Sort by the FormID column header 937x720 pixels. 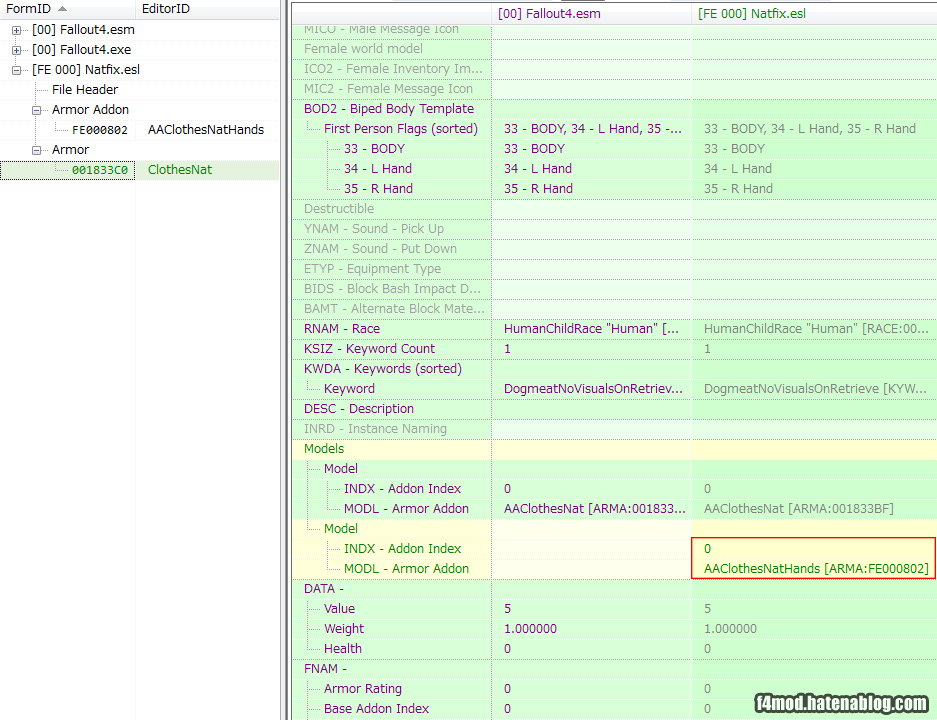pos(68,9)
